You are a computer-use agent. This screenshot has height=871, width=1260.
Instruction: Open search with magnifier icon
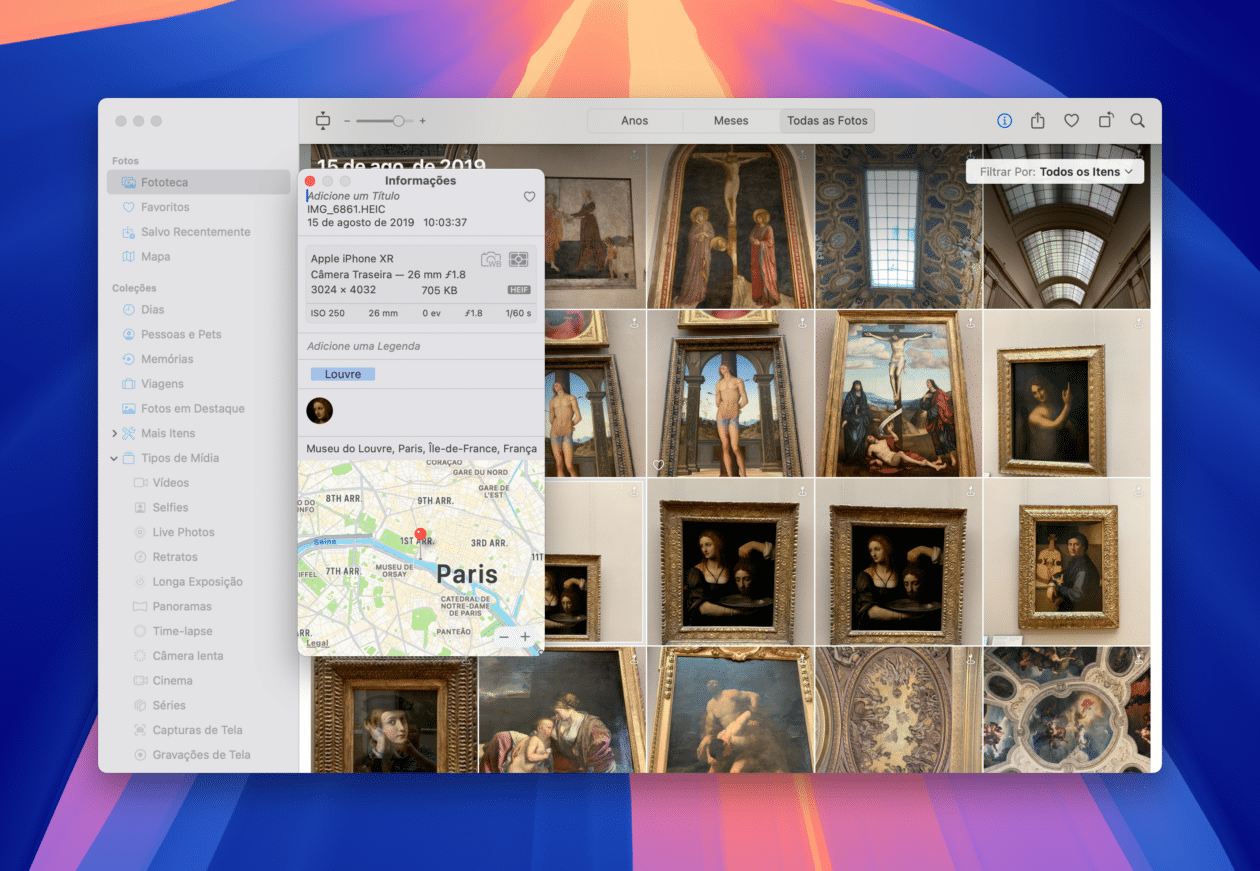point(1138,121)
